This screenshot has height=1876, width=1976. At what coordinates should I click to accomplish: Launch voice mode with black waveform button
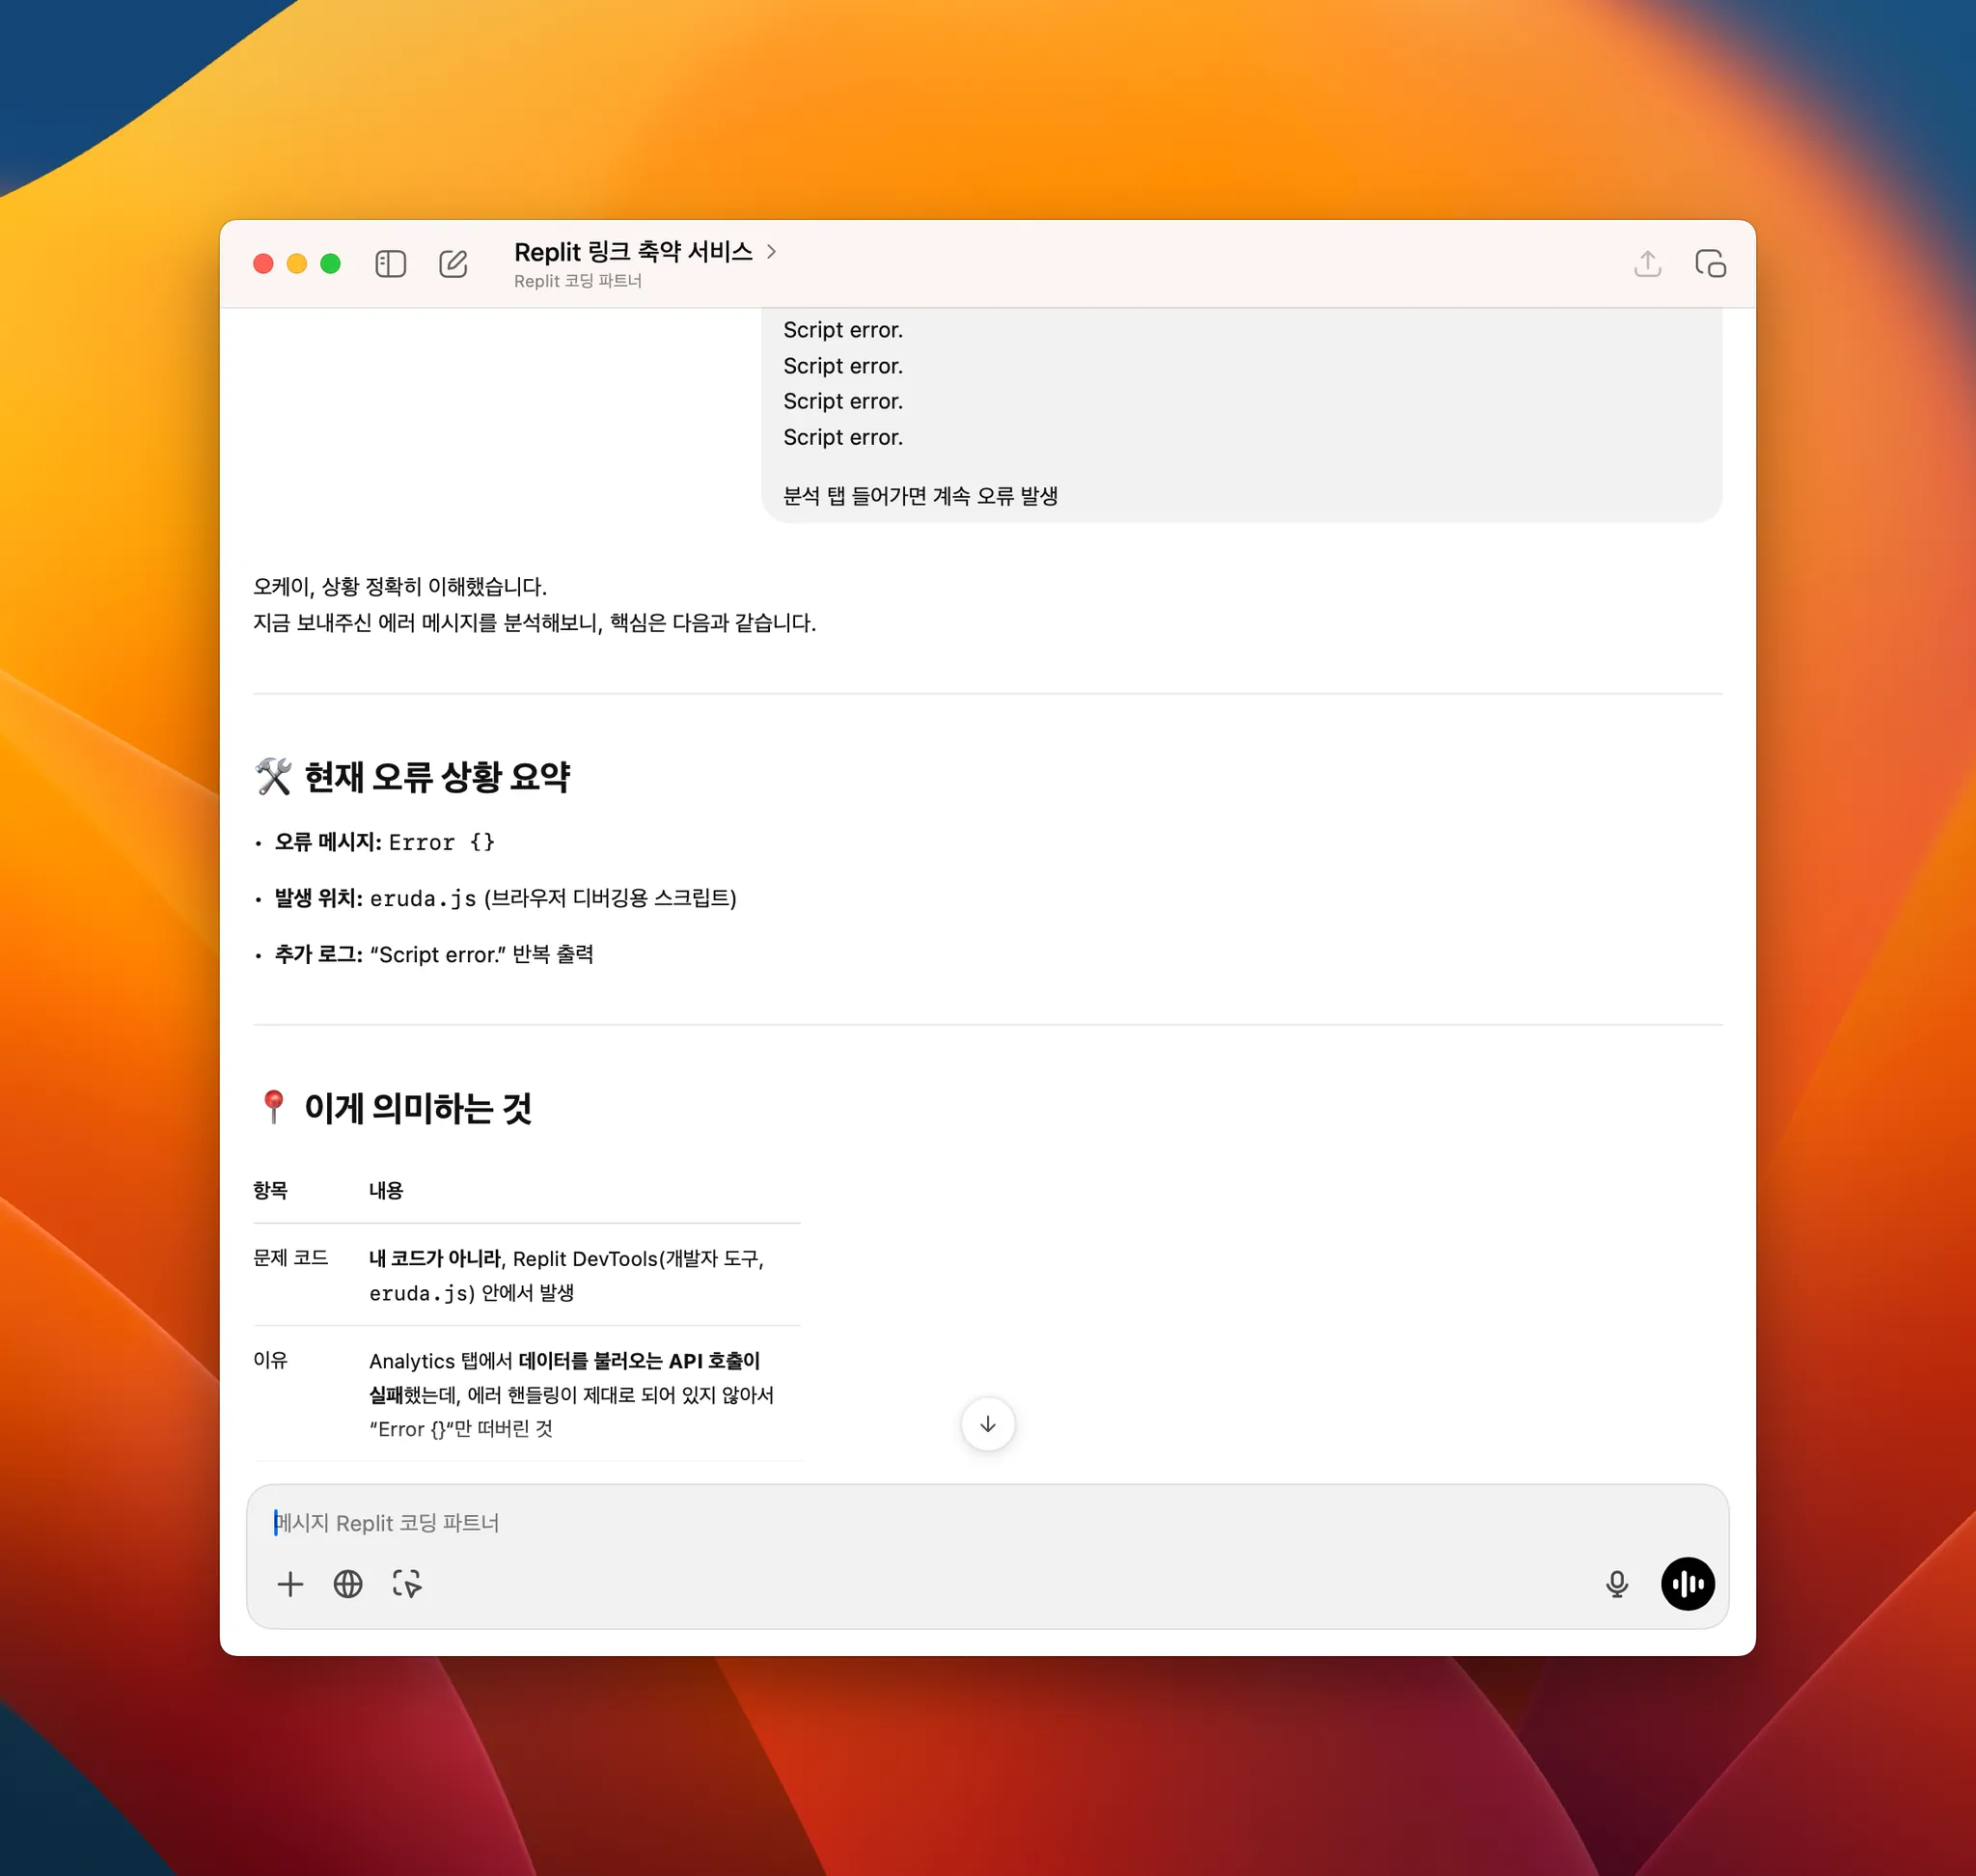1687,1584
